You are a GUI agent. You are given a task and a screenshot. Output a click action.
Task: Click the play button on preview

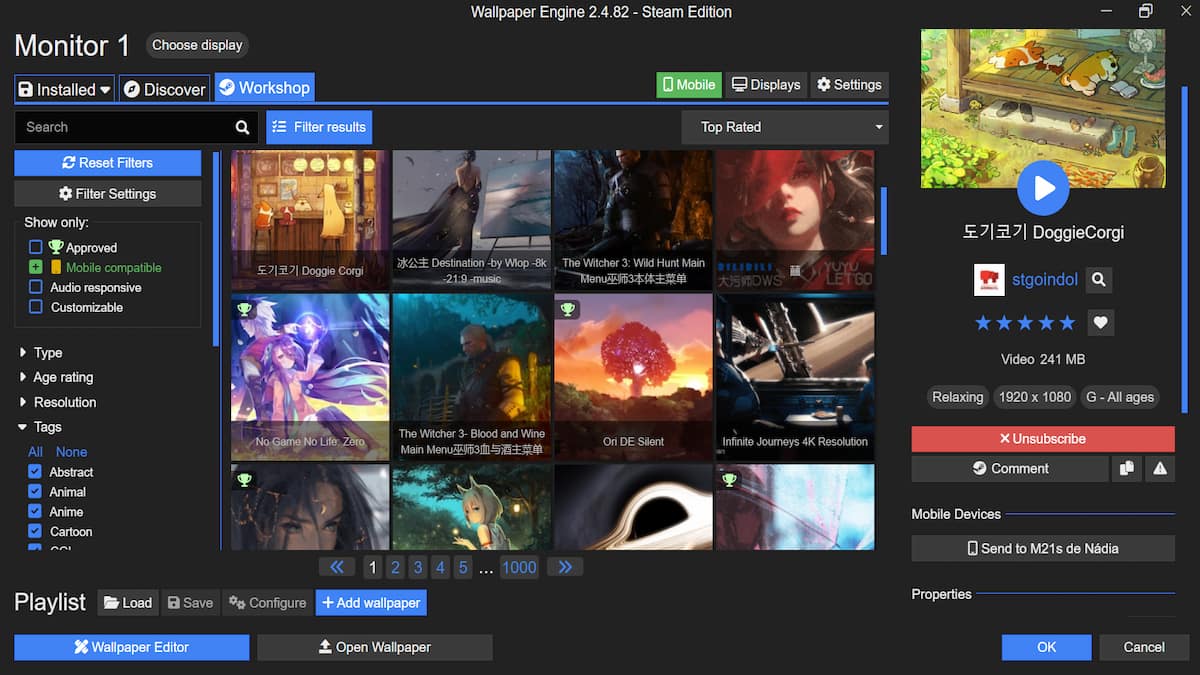tap(1043, 188)
